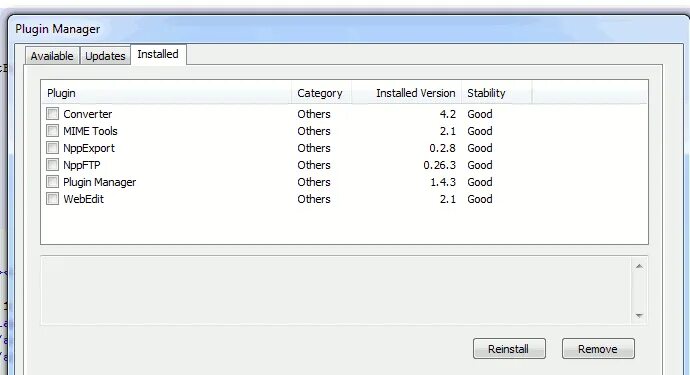Screen dimensions: 690x375
Task: Click version 2.1 in WebEdit row
Action: [x=448, y=199]
